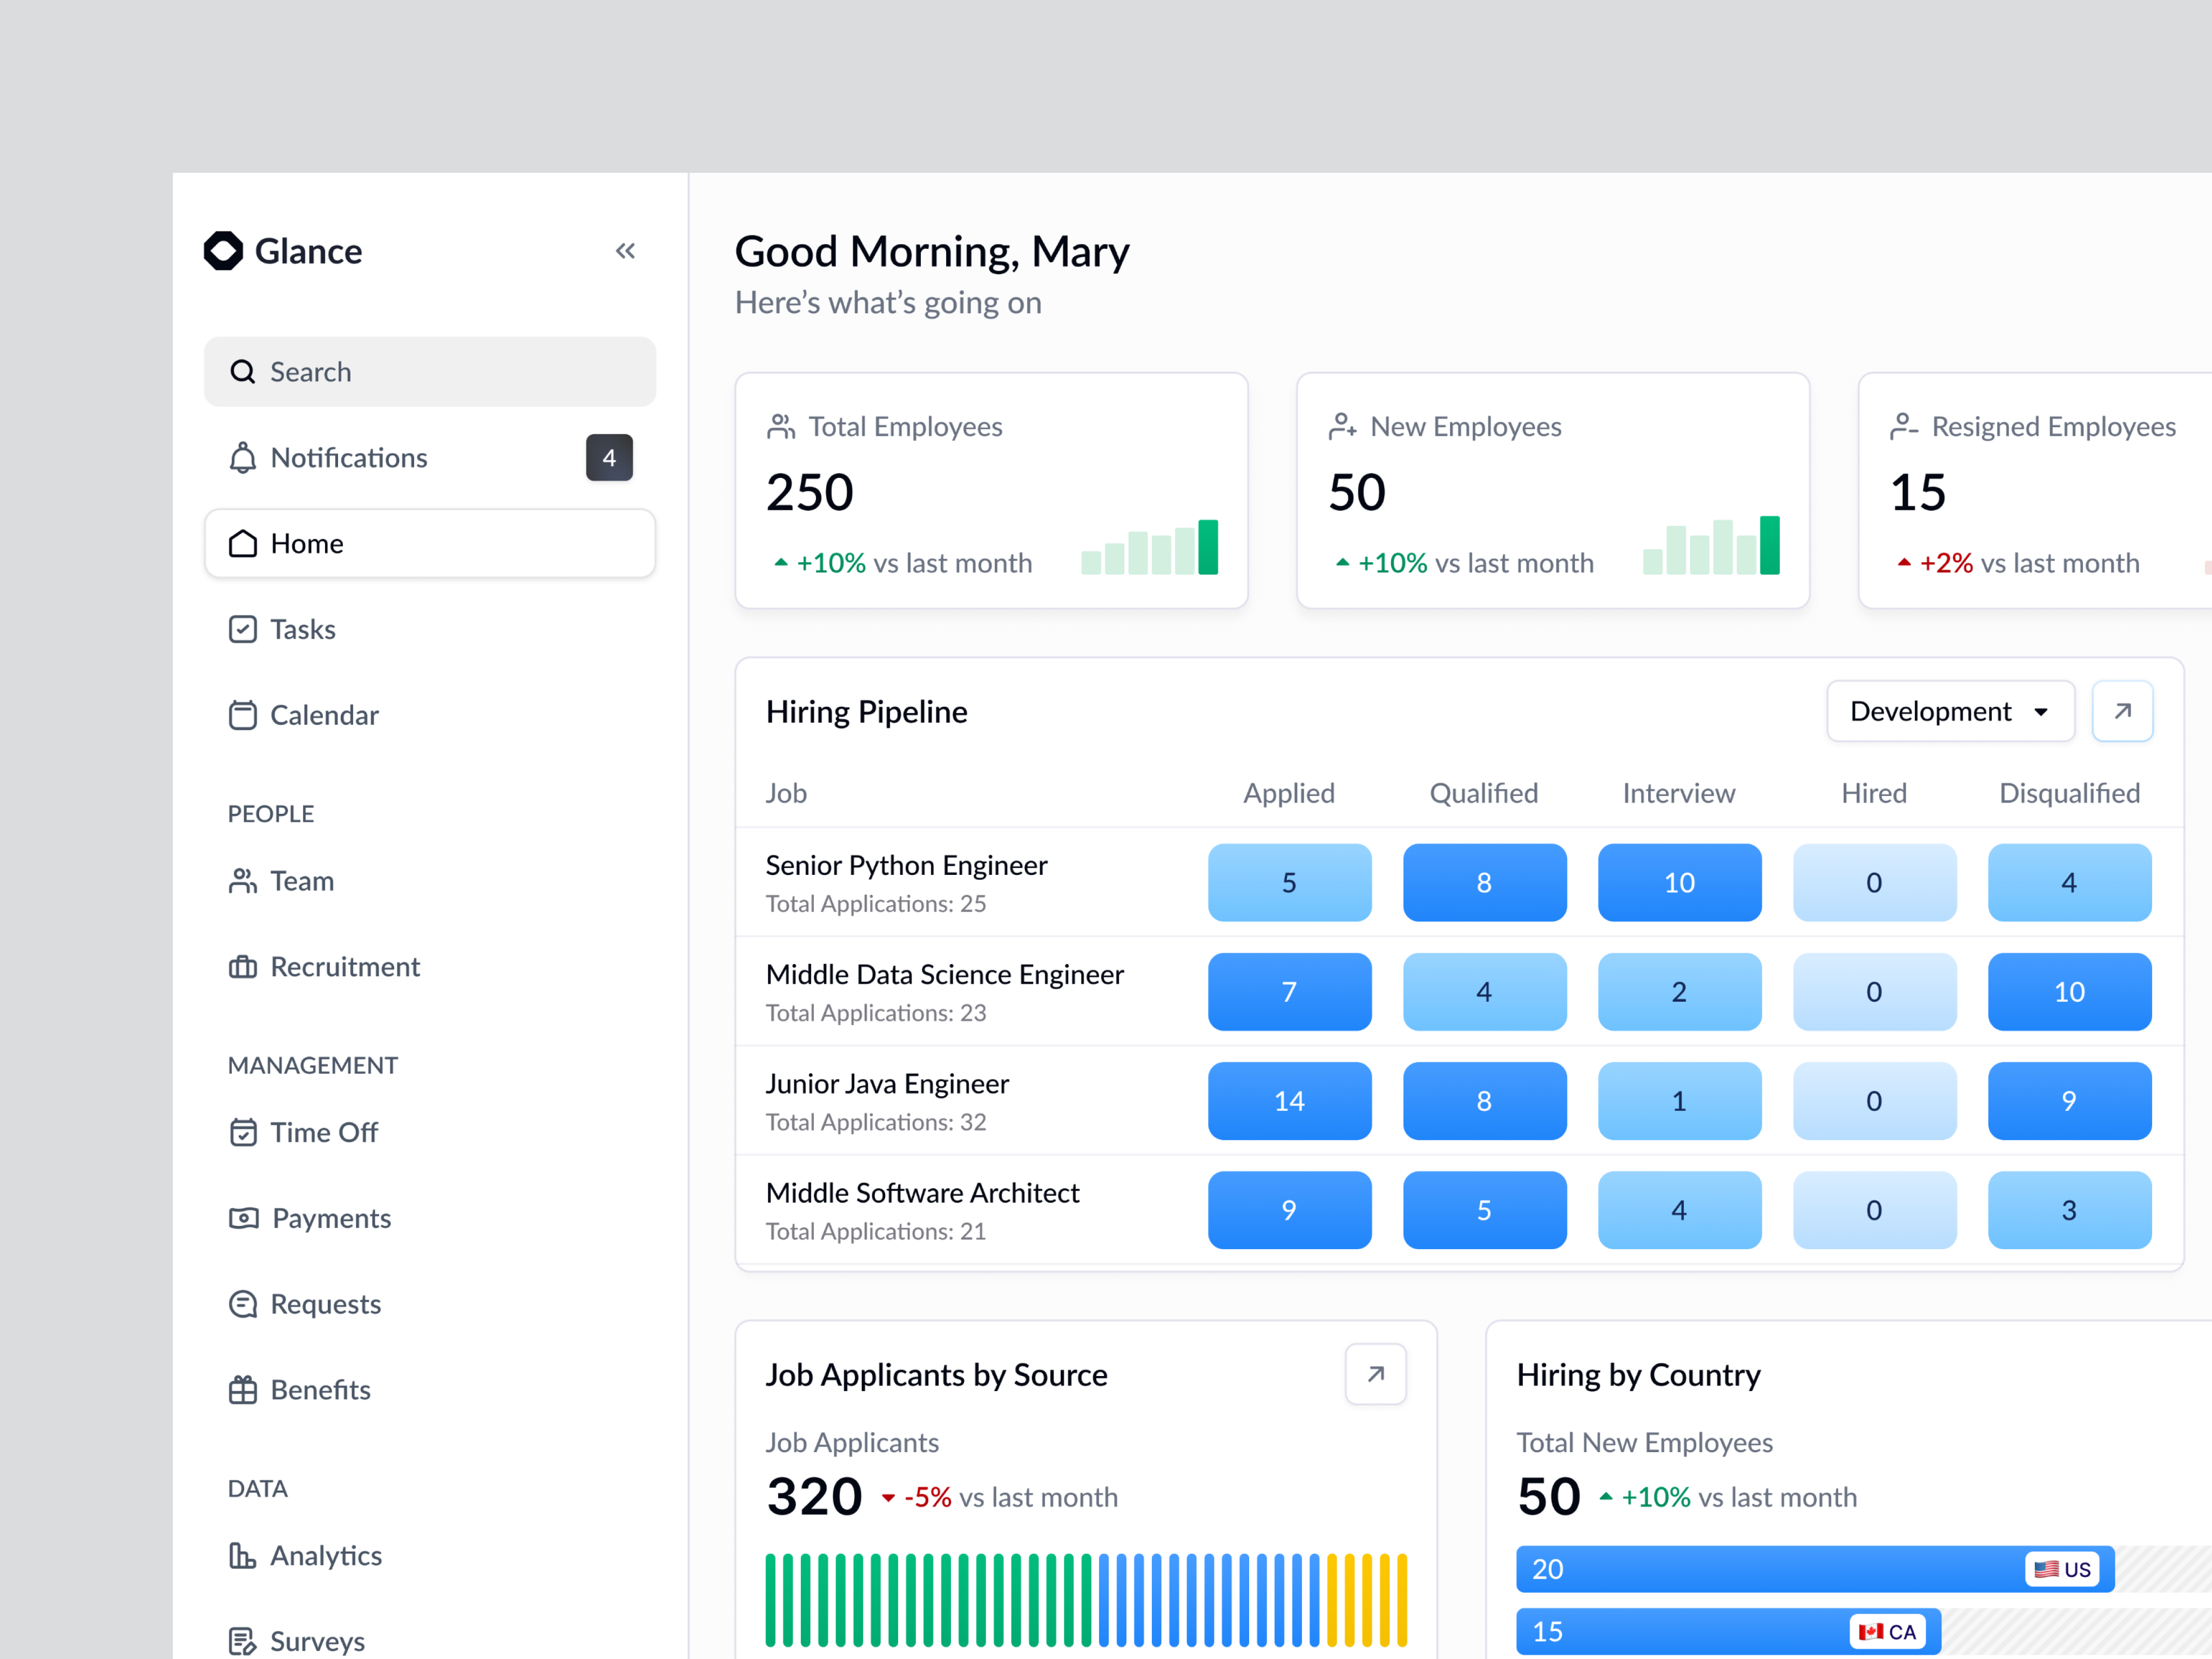Click the Middle Software Architect title
Screen dimensions: 2212x1659
click(x=922, y=1193)
